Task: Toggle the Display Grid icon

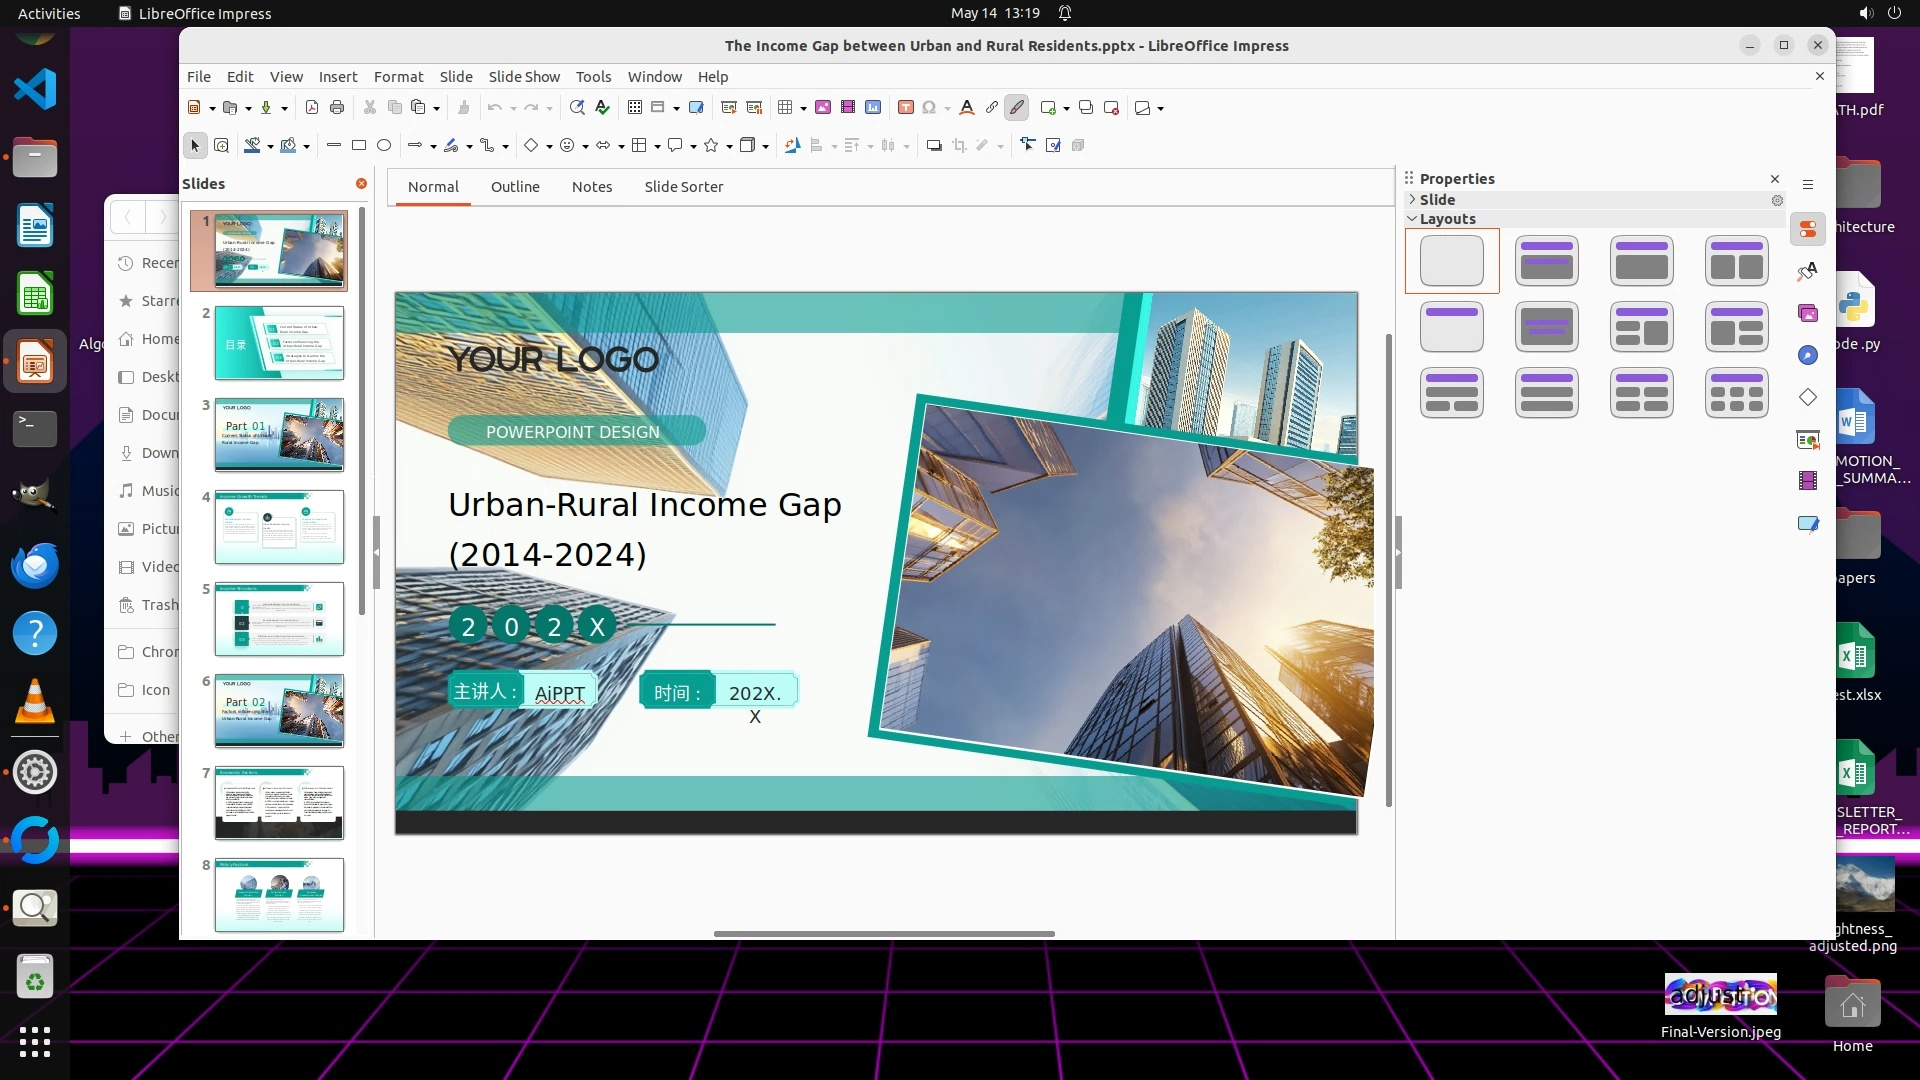Action: pyautogui.click(x=635, y=108)
